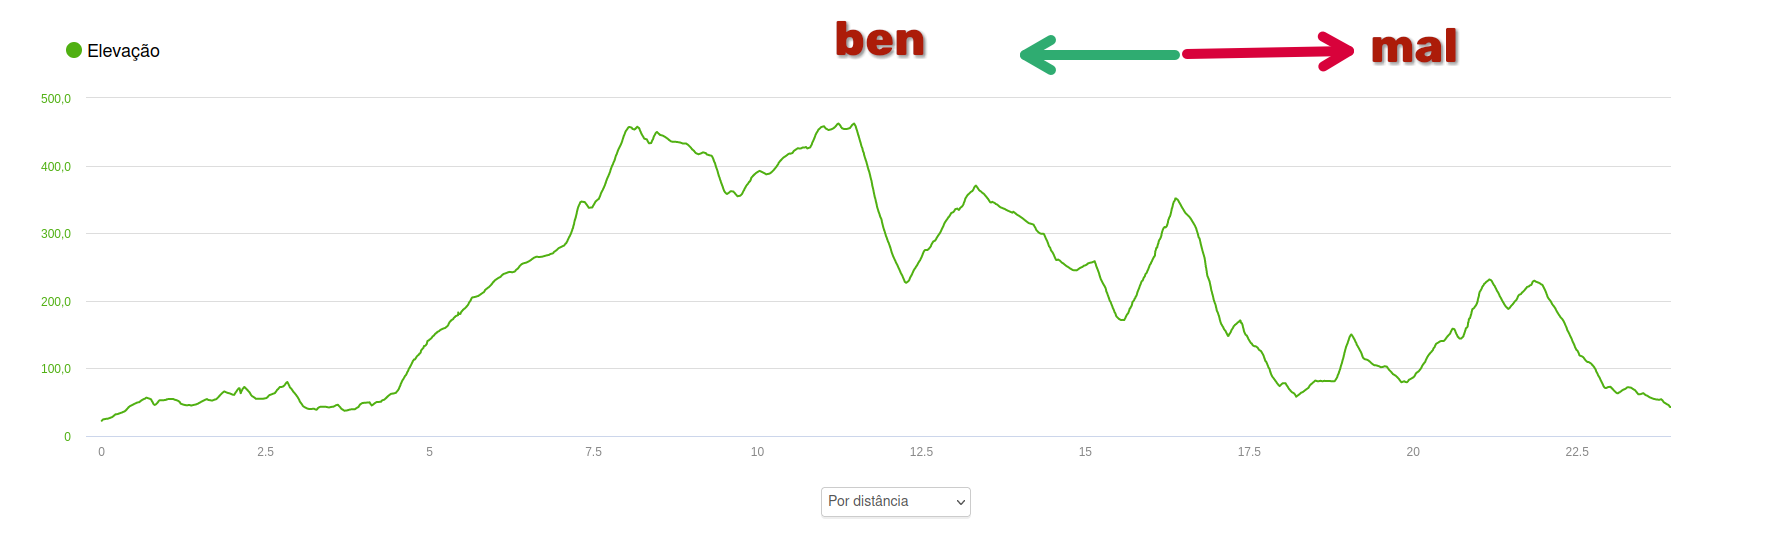Screen dimensions: 1768x557
Task: Click the 12.5 distance axis label
Action: click(x=921, y=452)
